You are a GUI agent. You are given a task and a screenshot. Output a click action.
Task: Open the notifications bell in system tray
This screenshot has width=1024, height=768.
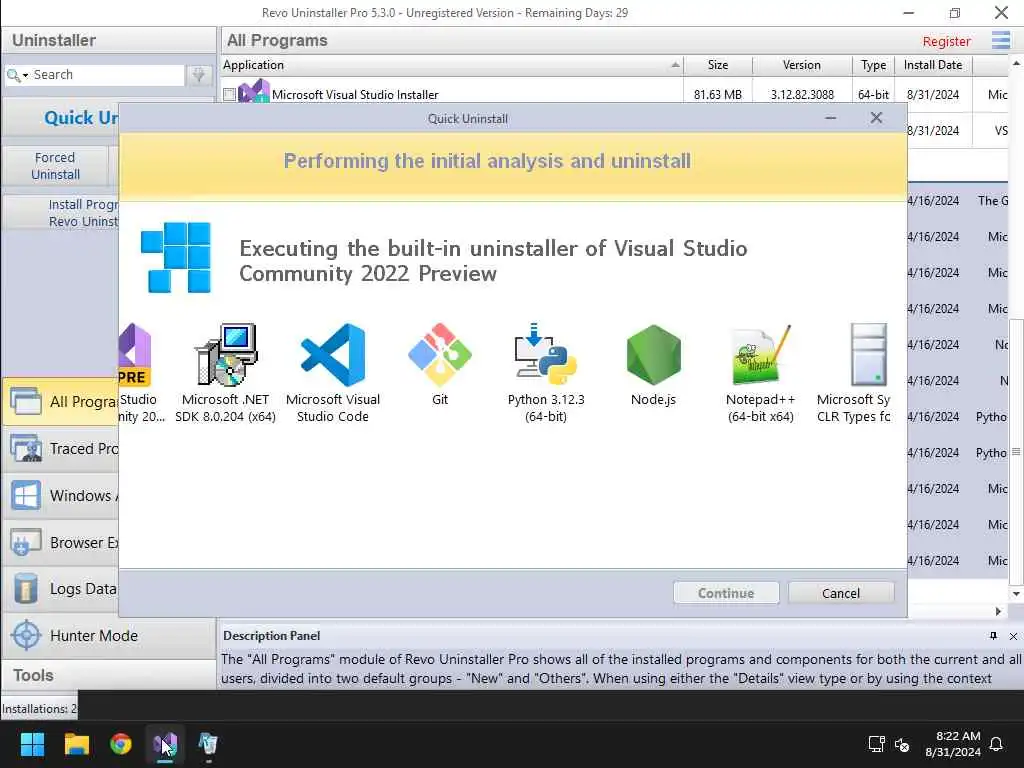[x=996, y=744]
